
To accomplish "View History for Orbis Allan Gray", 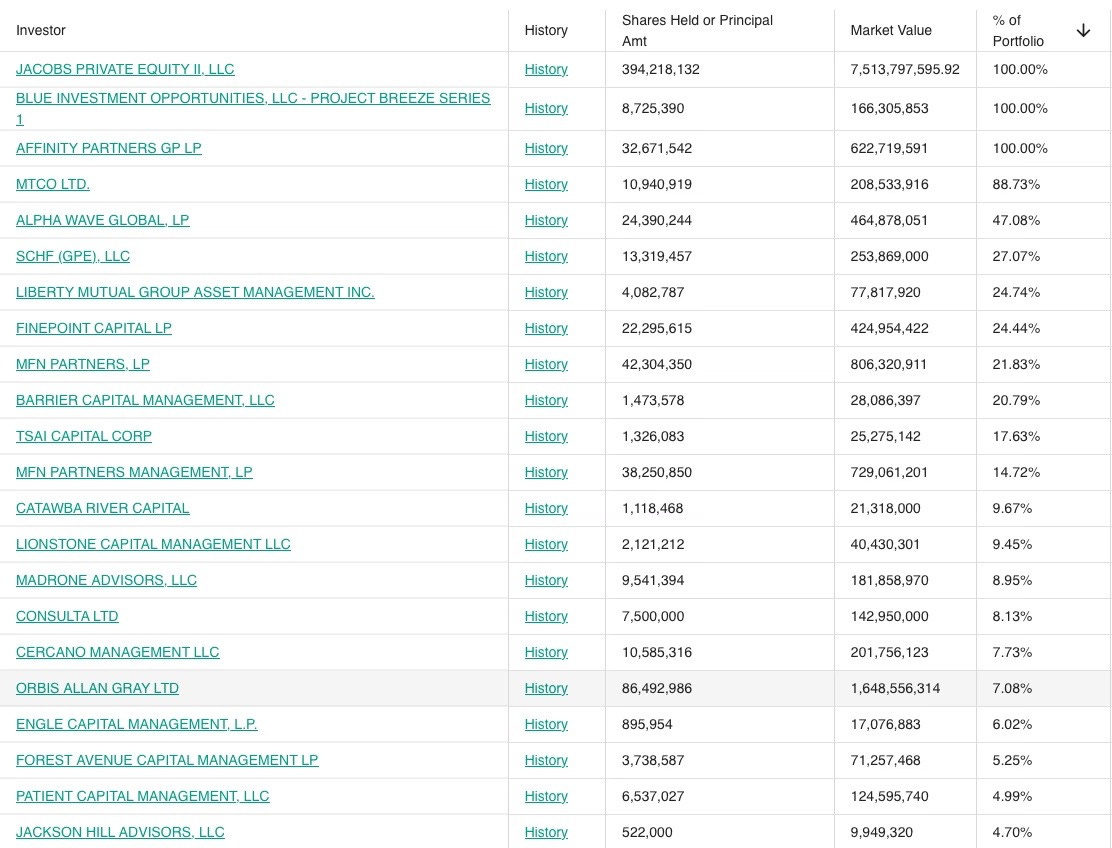I will [x=546, y=688].
